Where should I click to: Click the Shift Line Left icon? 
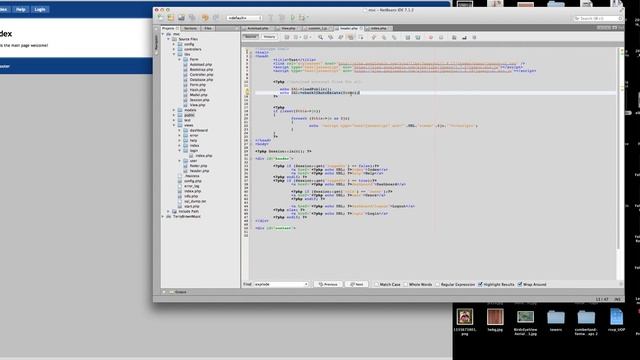pyautogui.click(x=408, y=38)
